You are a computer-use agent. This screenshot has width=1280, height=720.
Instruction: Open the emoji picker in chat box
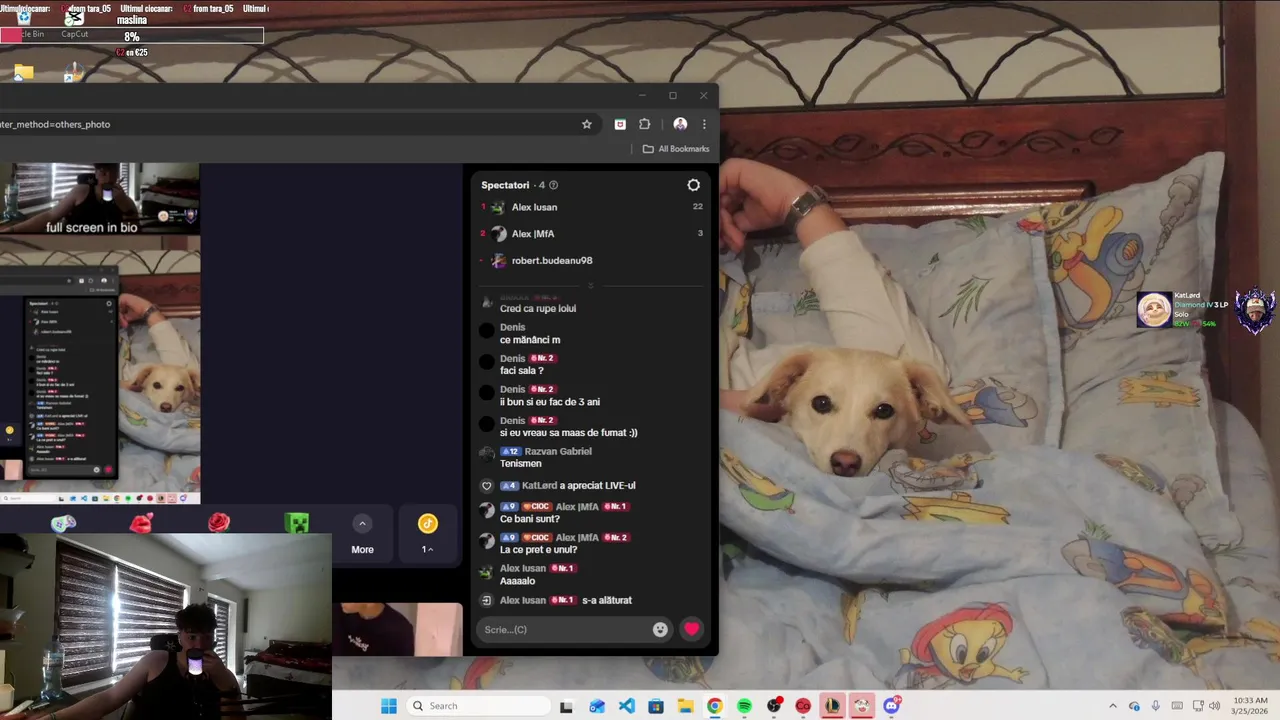click(x=660, y=629)
